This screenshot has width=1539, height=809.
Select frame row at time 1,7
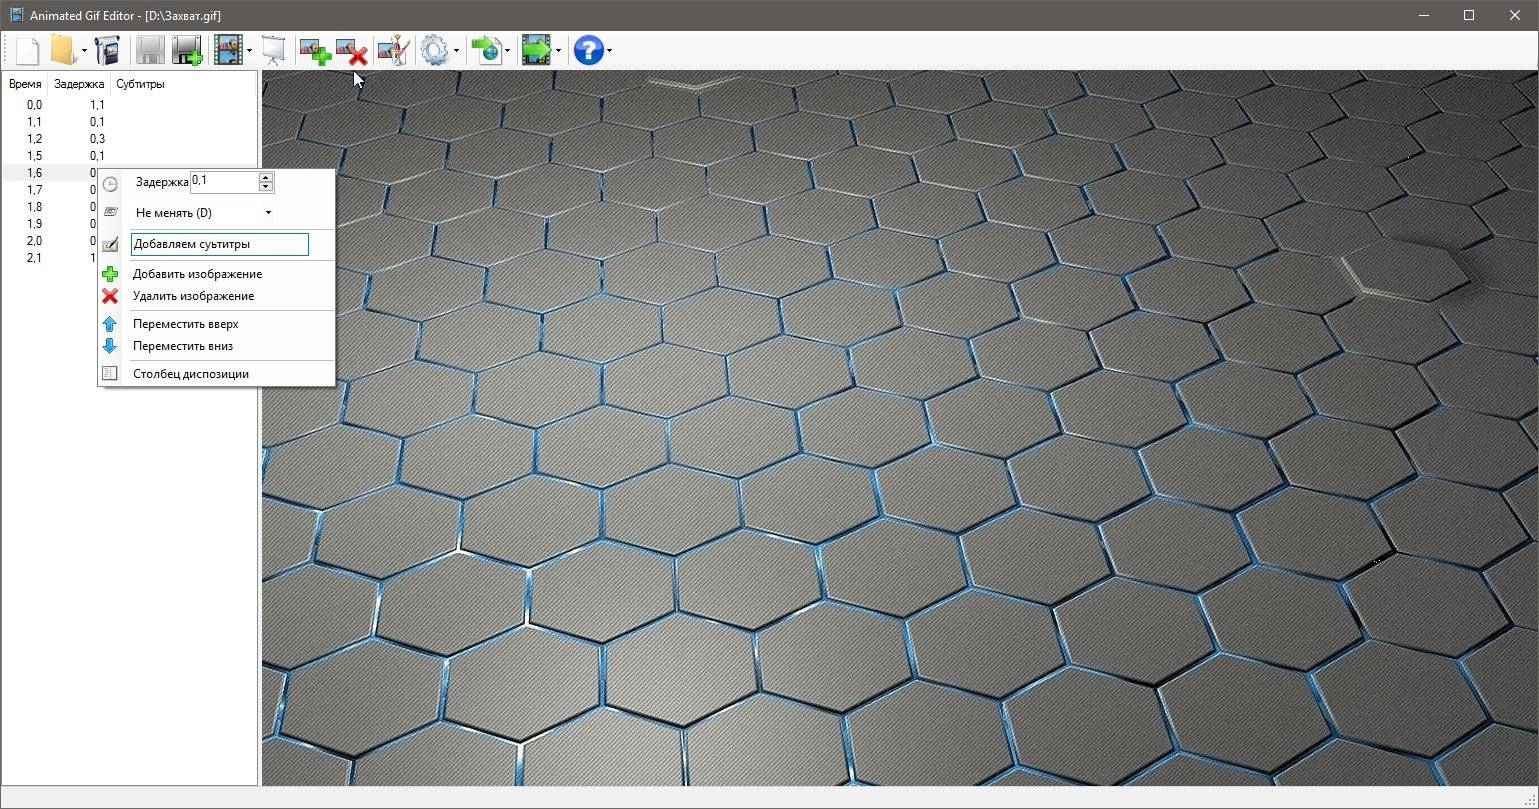pyautogui.click(x=50, y=190)
